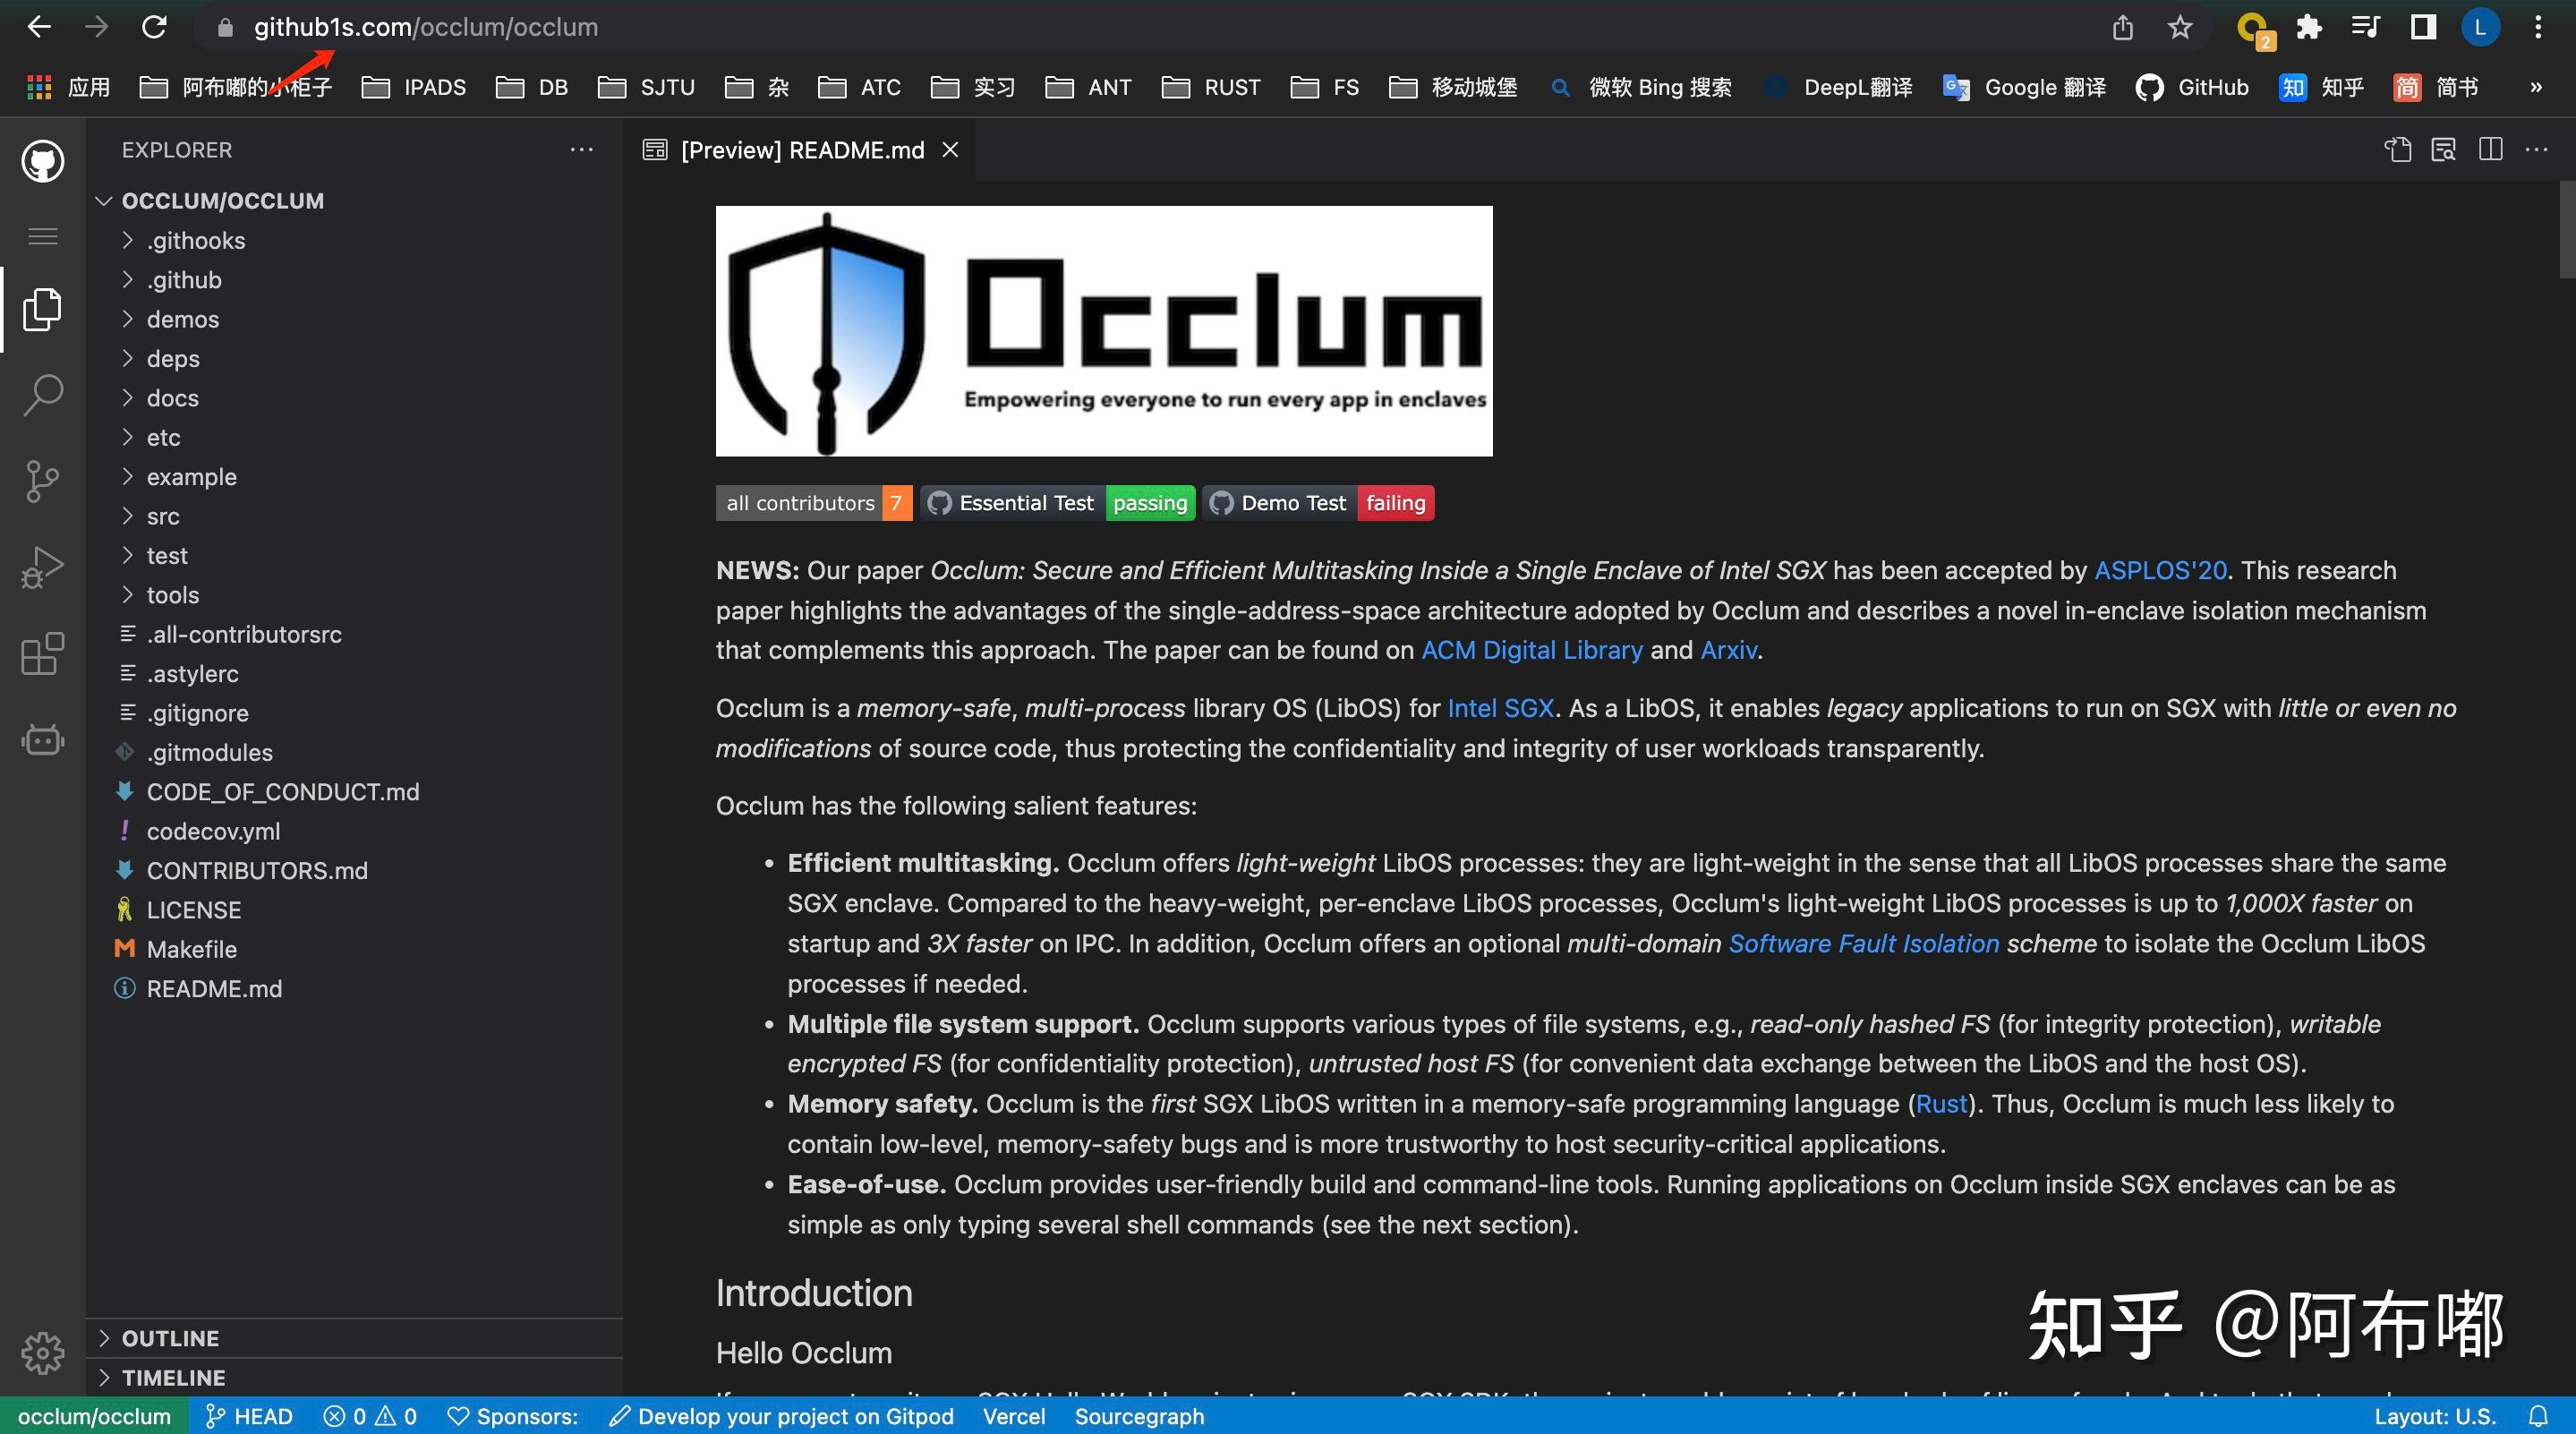Open the Search view in activity bar
Viewport: 2576px width, 1434px height.
[42, 395]
